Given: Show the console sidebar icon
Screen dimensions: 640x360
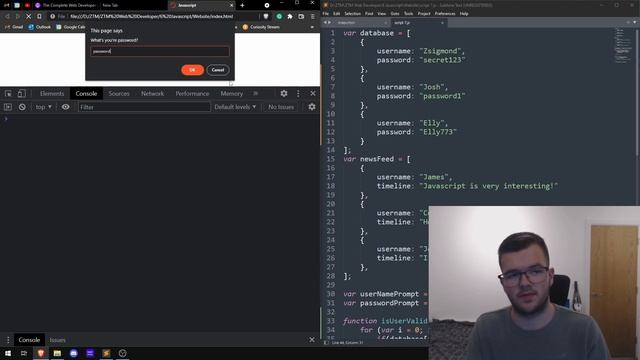Looking at the screenshot, I should click(x=8, y=107).
